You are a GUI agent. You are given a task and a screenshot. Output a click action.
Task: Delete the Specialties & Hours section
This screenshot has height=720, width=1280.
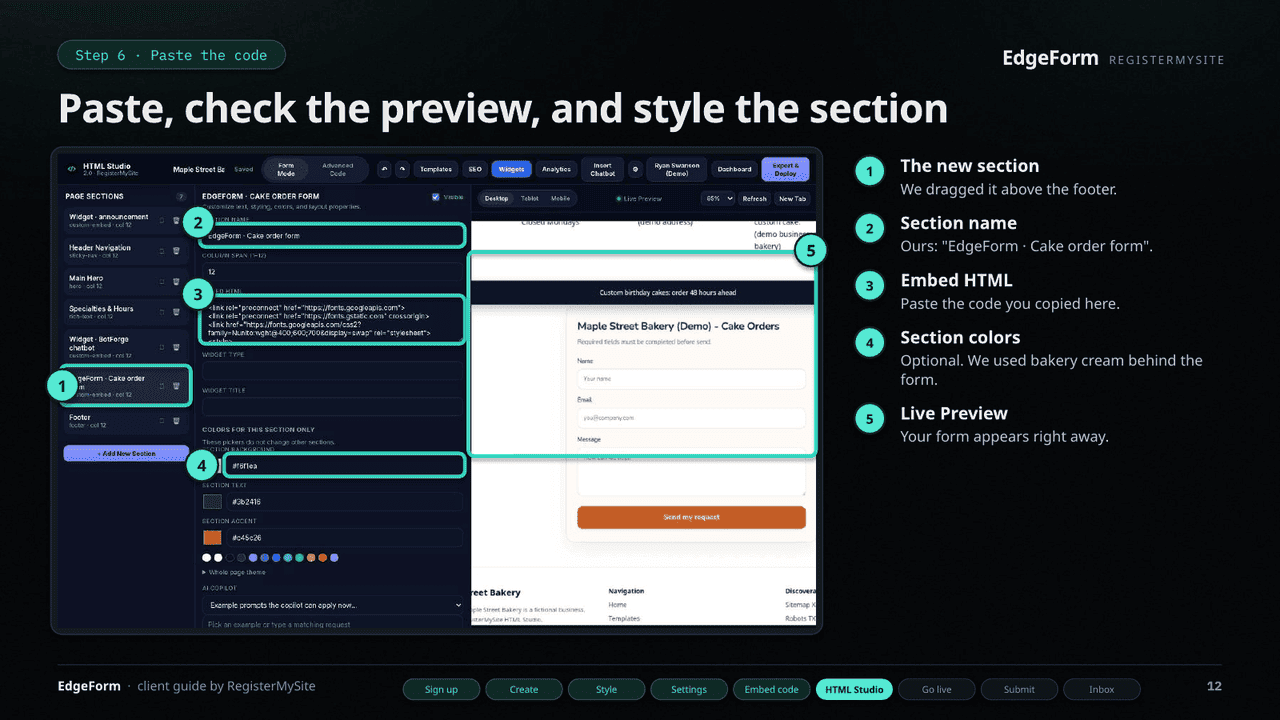click(x=176, y=312)
